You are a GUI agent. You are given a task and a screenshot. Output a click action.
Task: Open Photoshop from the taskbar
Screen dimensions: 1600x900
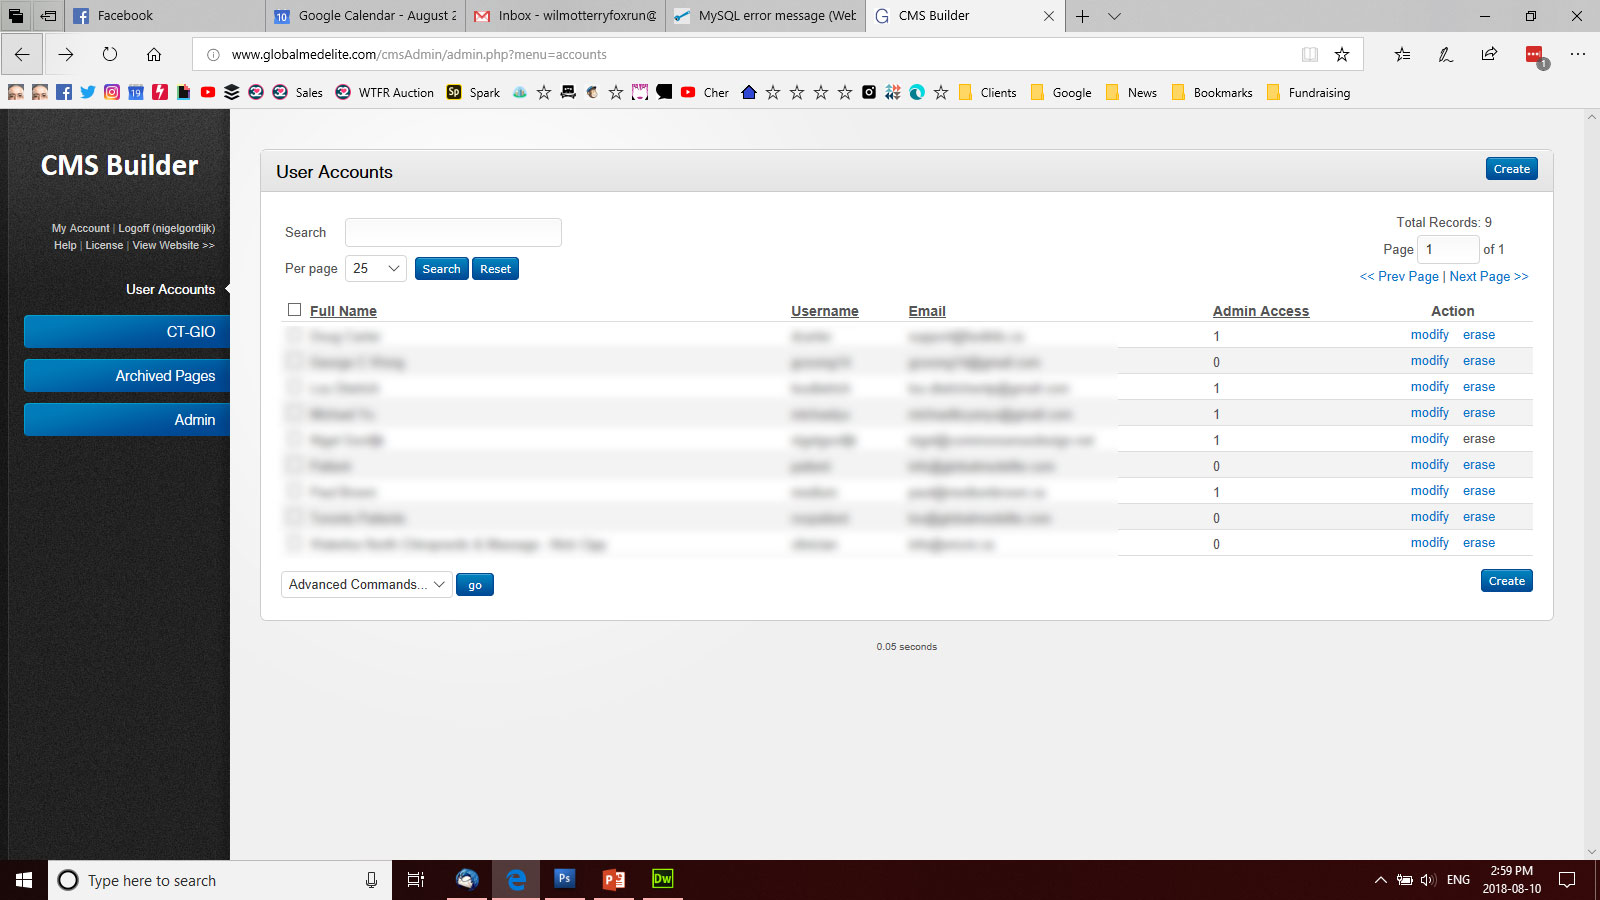click(564, 879)
